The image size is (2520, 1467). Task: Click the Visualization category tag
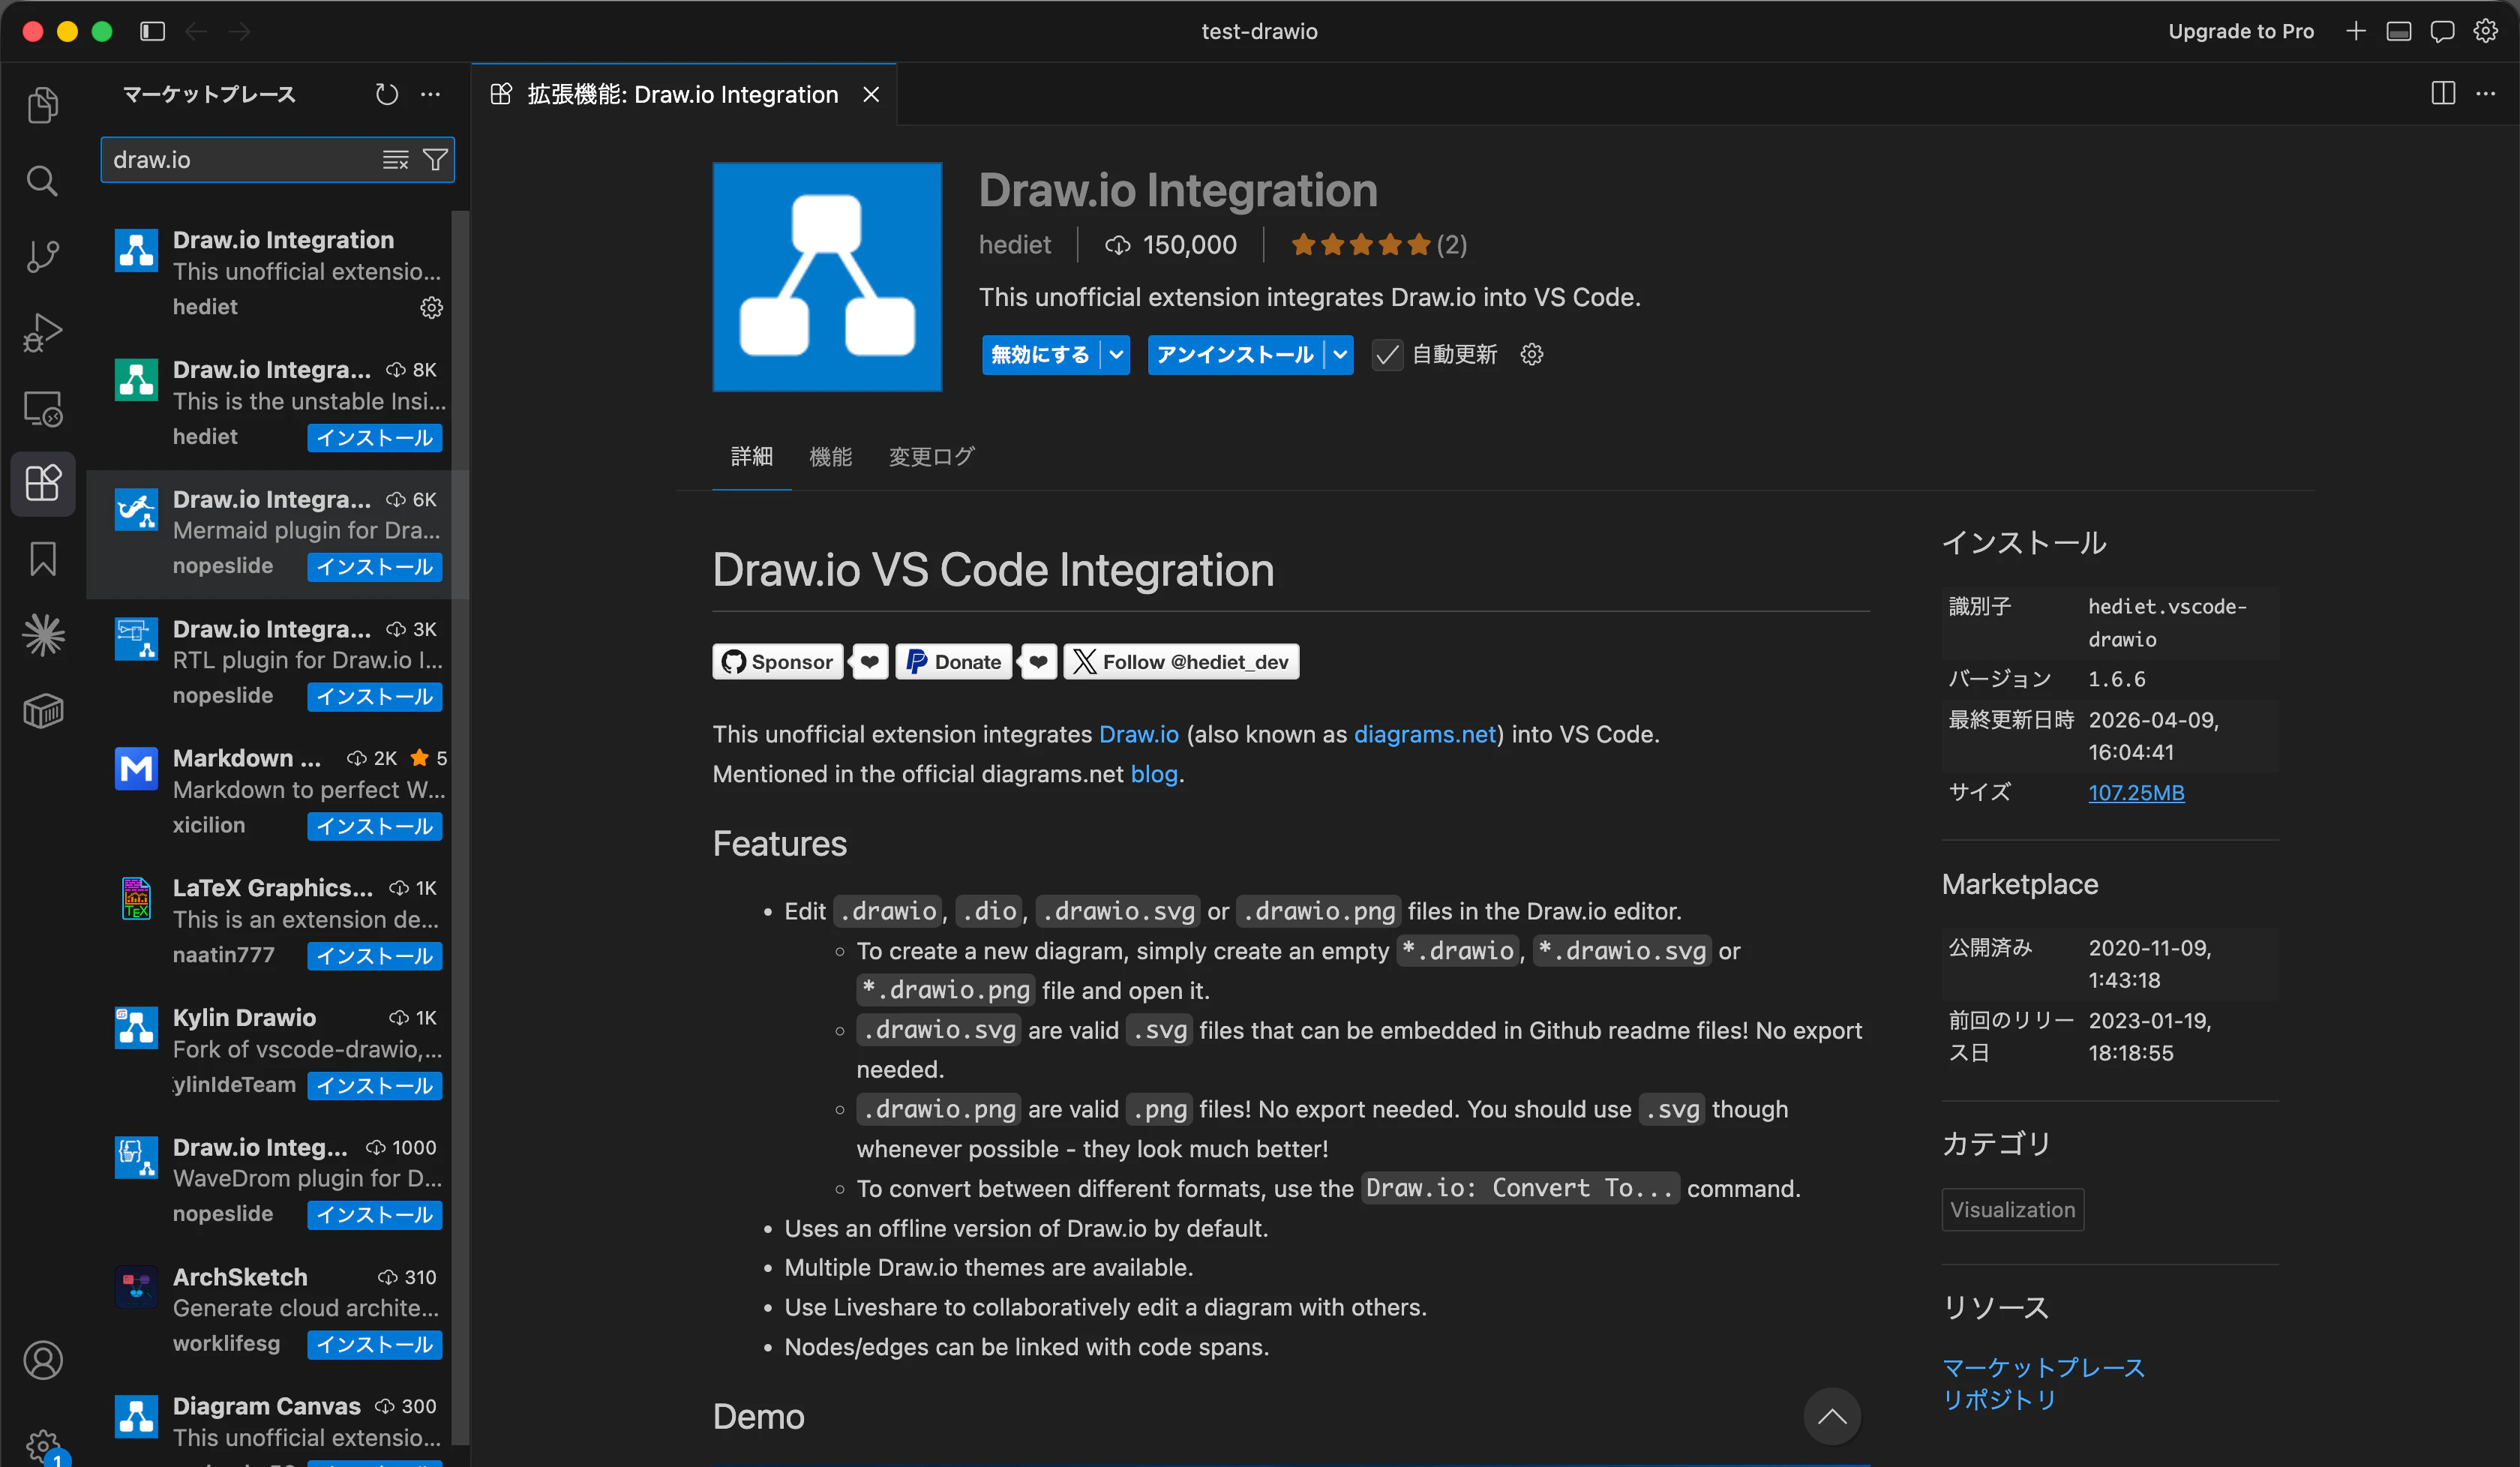2012,1209
